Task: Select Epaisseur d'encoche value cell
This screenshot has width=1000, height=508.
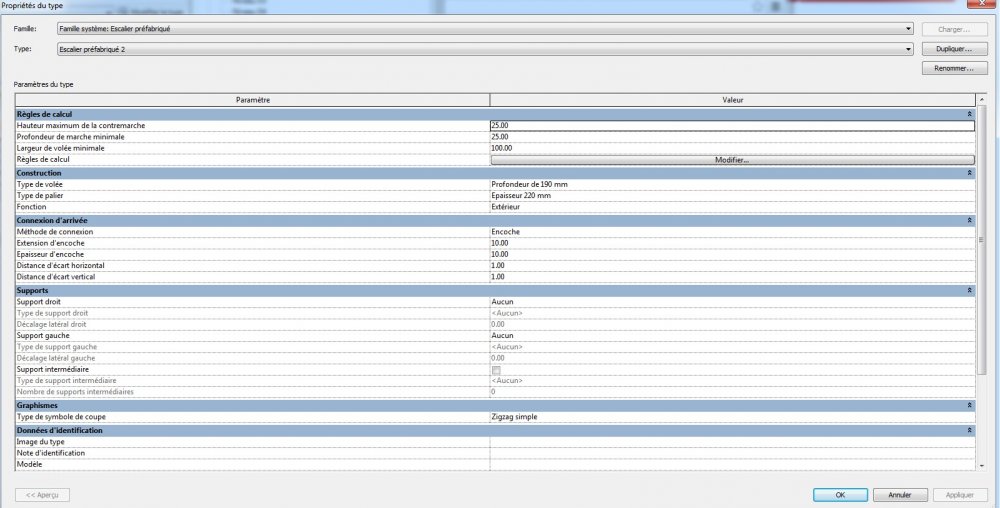Action: pos(732,254)
